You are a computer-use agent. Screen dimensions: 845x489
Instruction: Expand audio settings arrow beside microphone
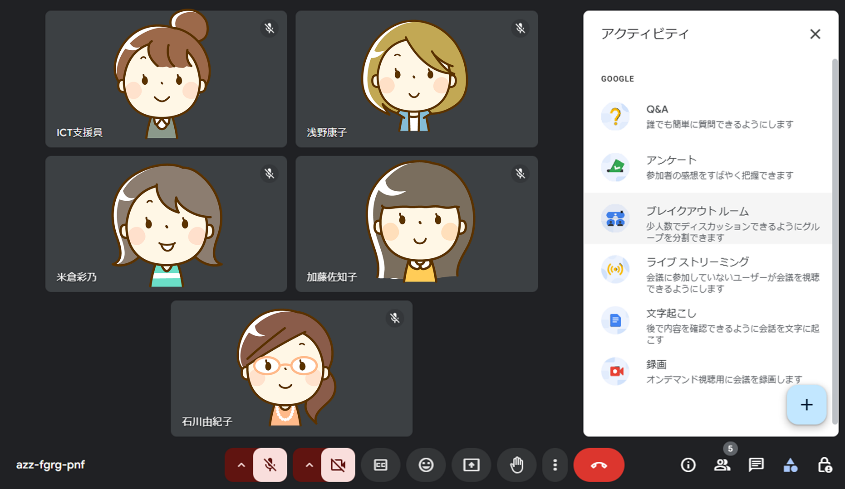point(240,465)
